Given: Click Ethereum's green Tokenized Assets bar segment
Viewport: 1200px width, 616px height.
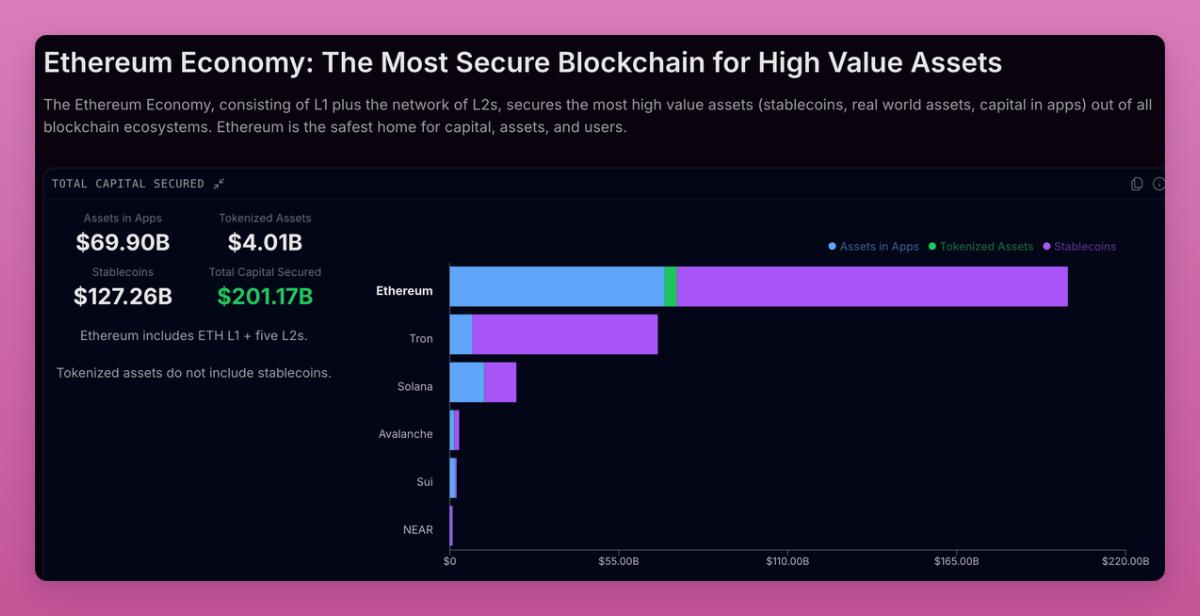Looking at the screenshot, I should coord(670,287).
